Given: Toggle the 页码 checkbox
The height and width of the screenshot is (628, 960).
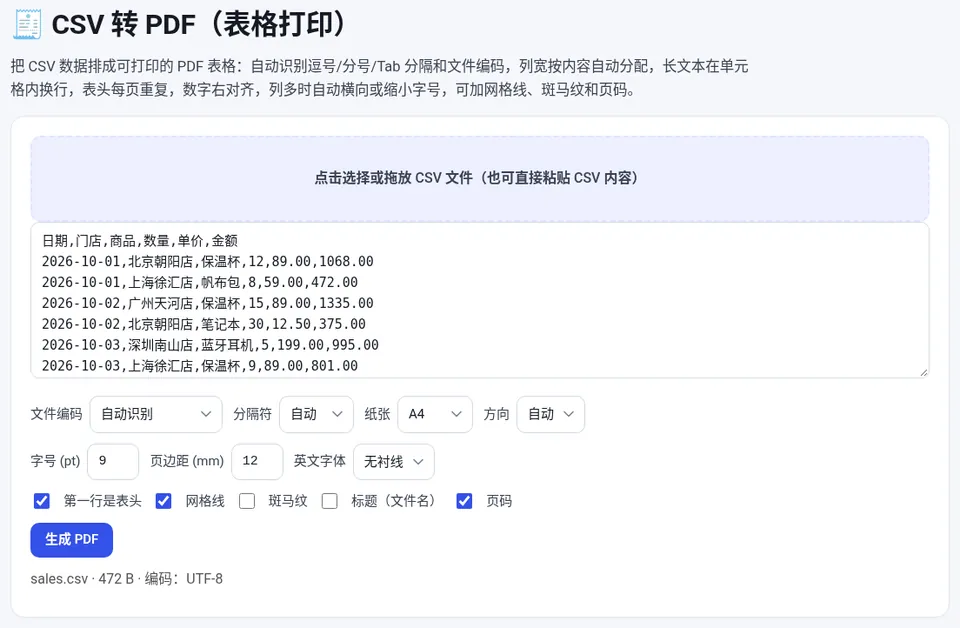Looking at the screenshot, I should coord(465,501).
